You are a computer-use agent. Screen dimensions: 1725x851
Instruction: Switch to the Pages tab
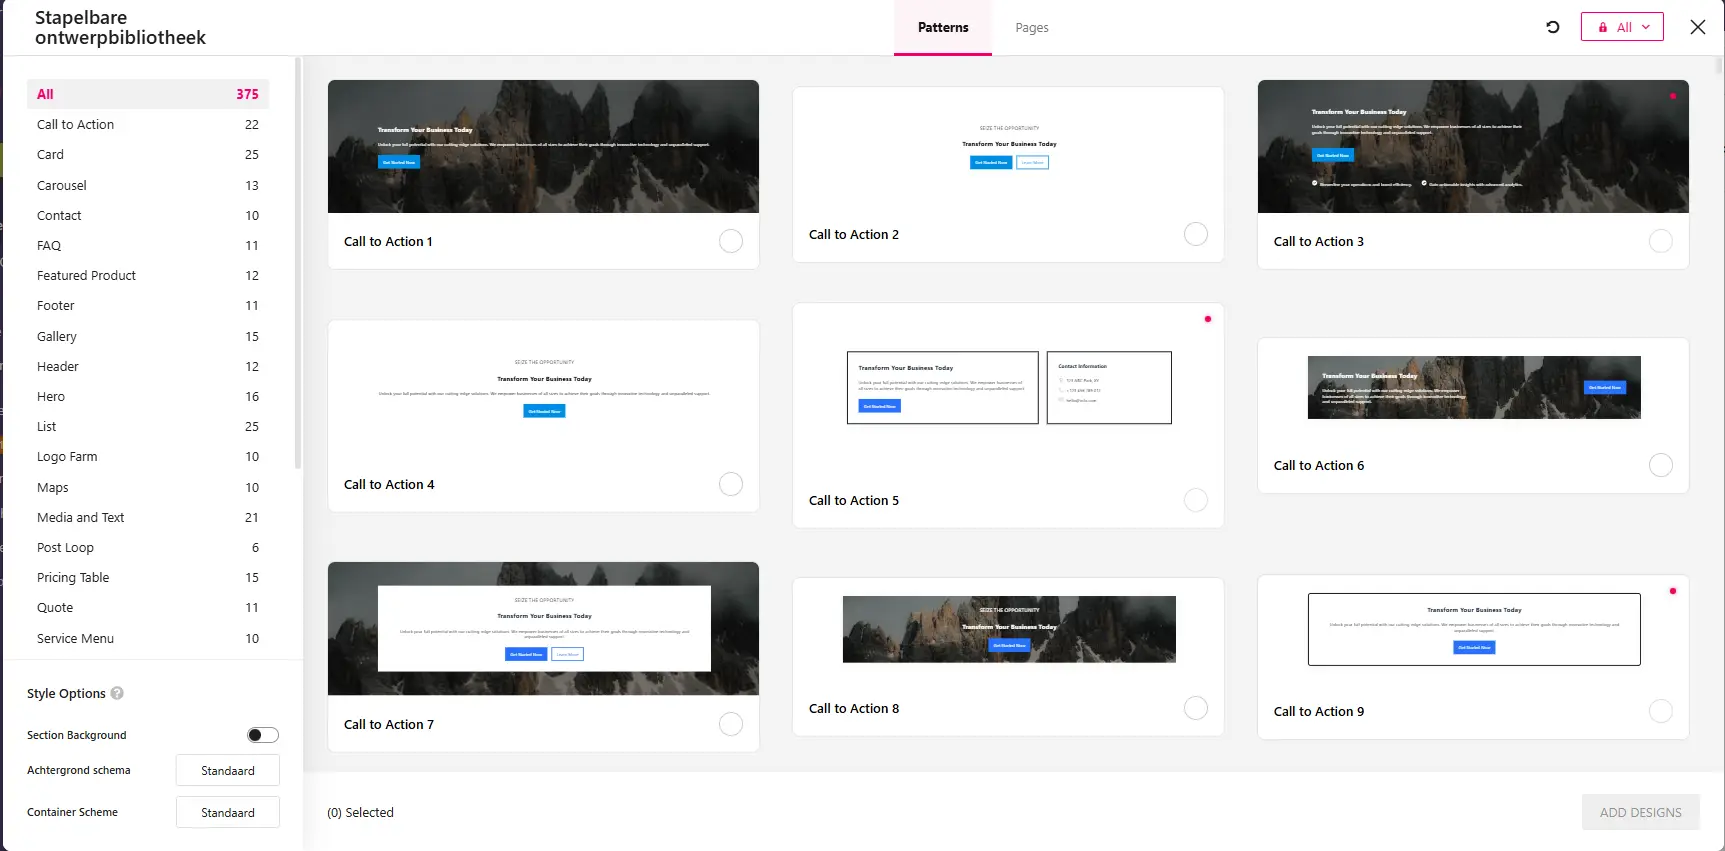(1032, 28)
